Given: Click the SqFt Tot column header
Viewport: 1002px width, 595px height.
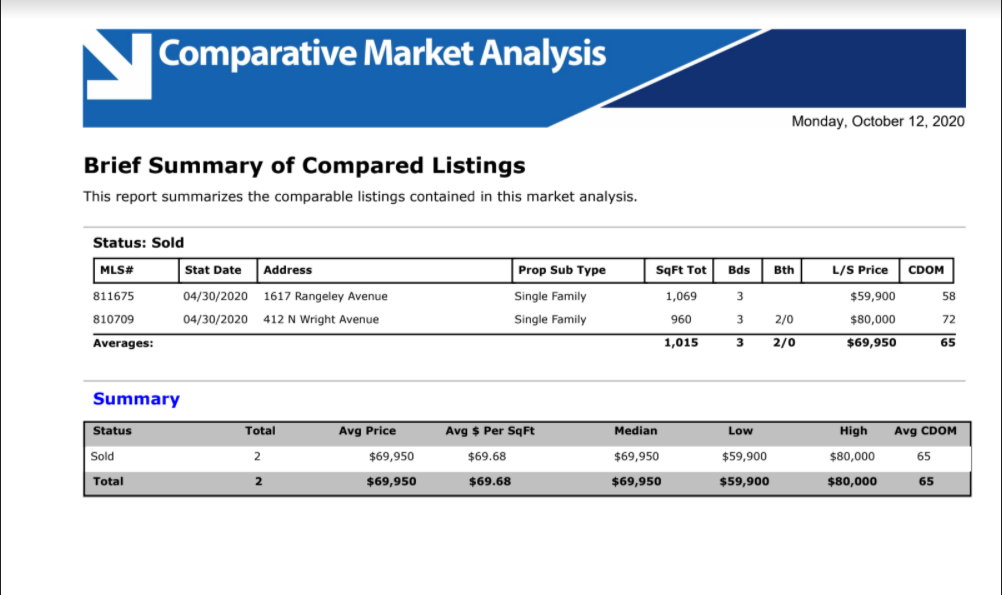Looking at the screenshot, I should [x=681, y=270].
